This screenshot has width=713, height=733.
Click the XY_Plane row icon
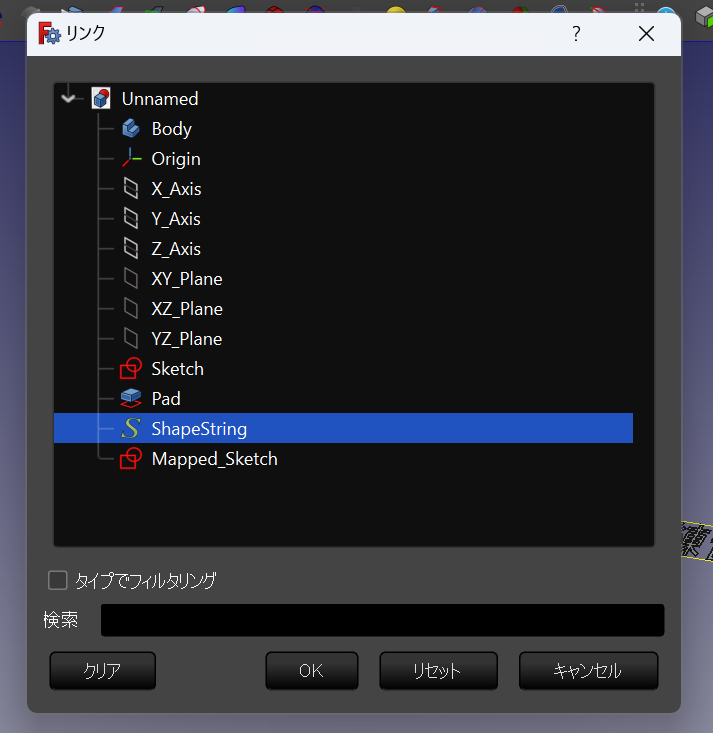click(x=131, y=279)
